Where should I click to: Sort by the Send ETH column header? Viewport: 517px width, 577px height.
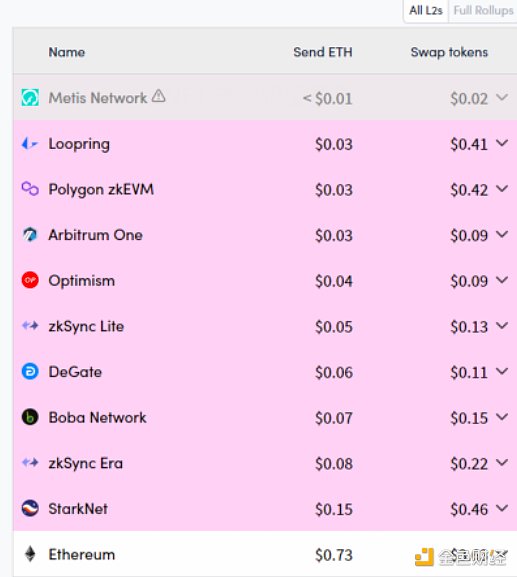pyautogui.click(x=323, y=52)
